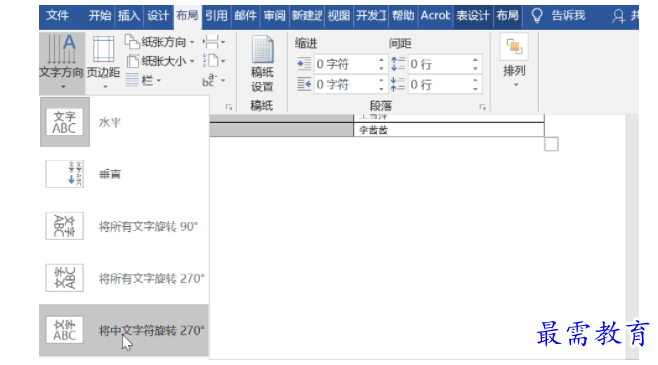Click the lightbulb Tell me icon
The image size is (658, 365).
[537, 16]
